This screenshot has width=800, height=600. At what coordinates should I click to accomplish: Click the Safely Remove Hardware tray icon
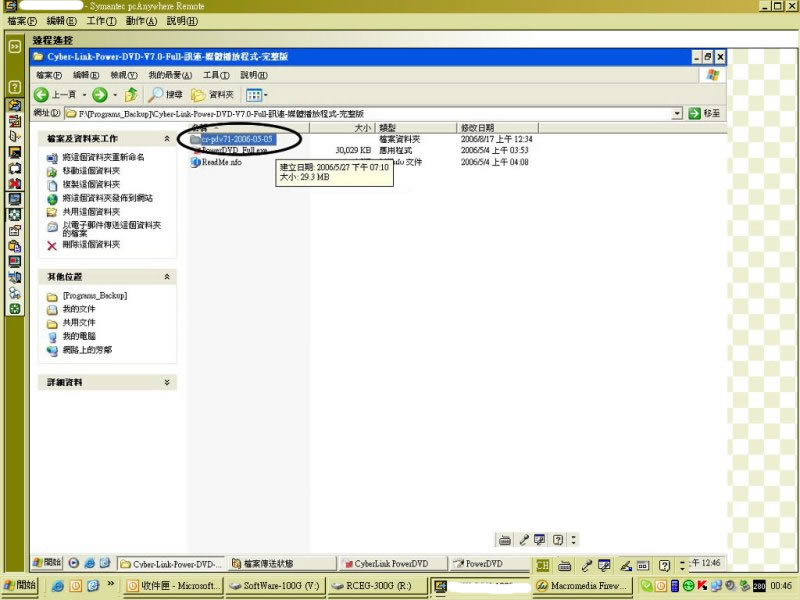(745, 586)
